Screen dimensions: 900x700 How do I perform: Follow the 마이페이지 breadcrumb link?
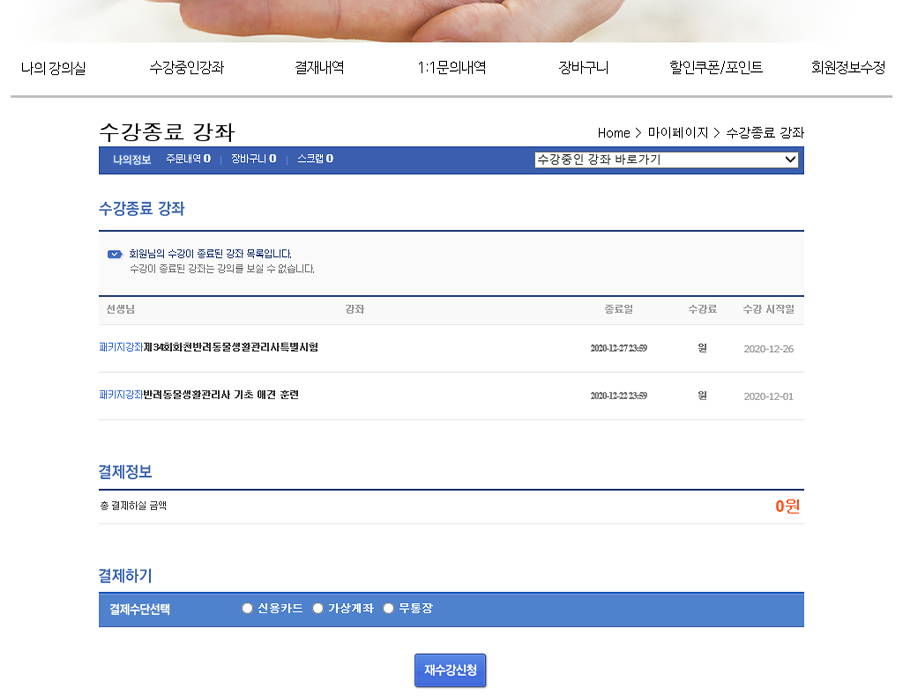pyautogui.click(x=677, y=133)
